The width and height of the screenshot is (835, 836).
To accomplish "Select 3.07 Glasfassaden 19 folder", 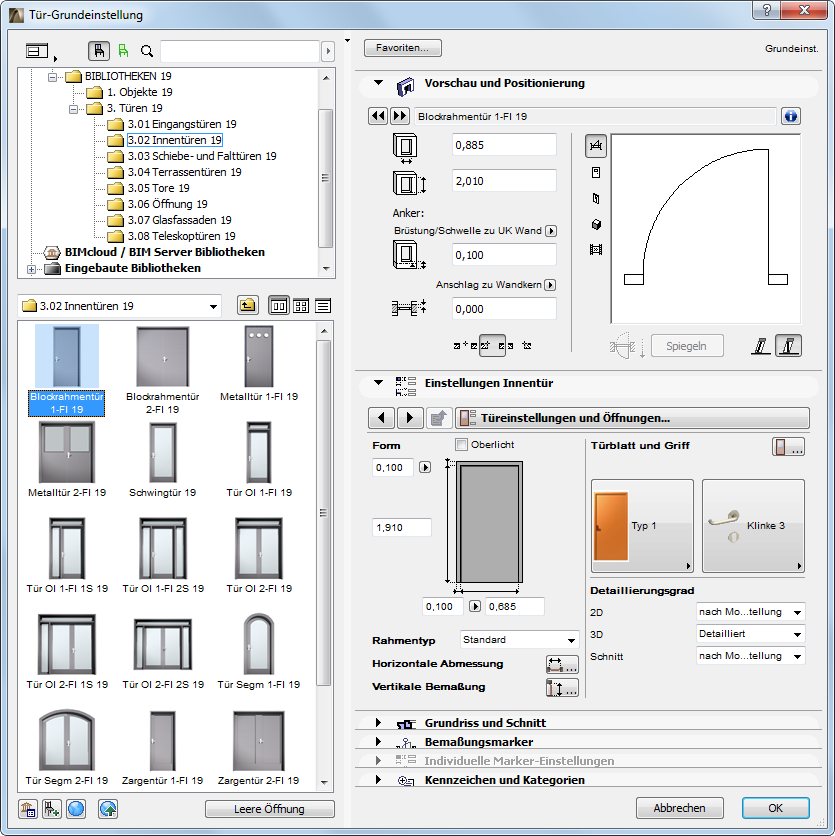I will (179, 220).
